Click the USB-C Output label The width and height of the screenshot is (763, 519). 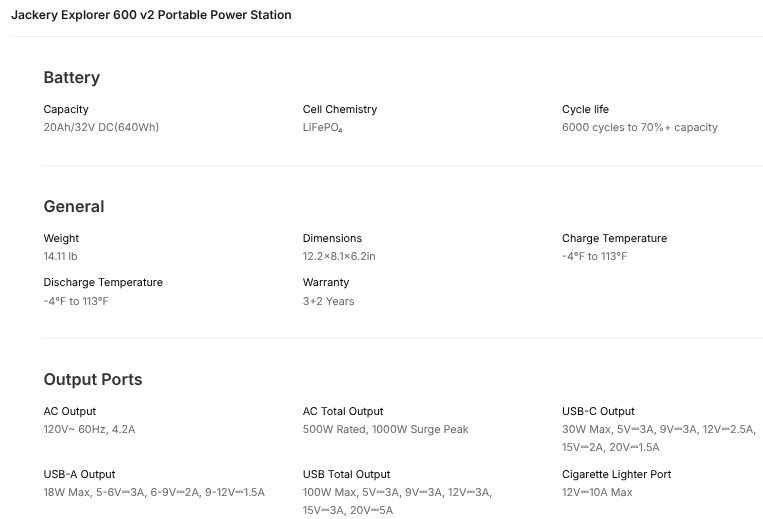[598, 411]
